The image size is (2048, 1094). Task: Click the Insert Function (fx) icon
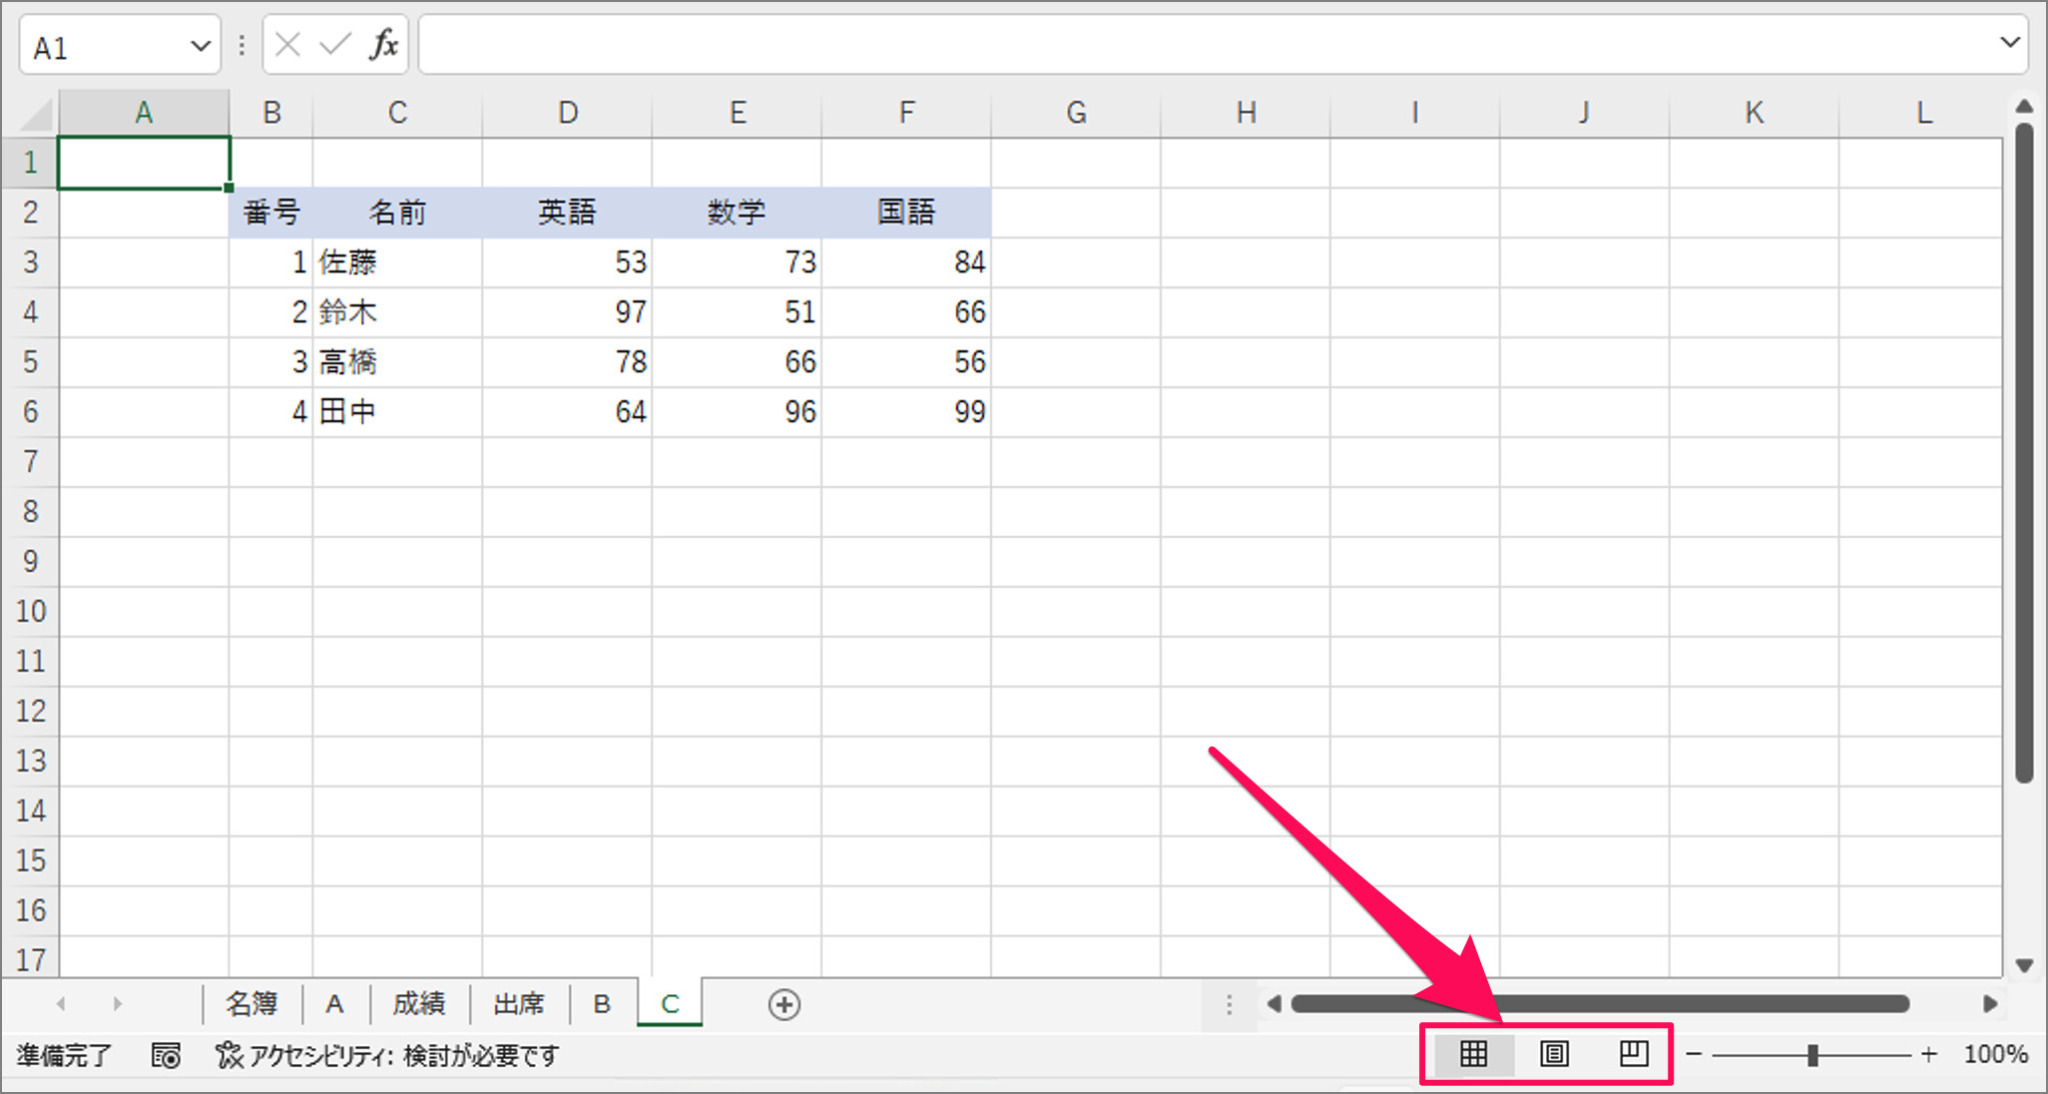383,43
